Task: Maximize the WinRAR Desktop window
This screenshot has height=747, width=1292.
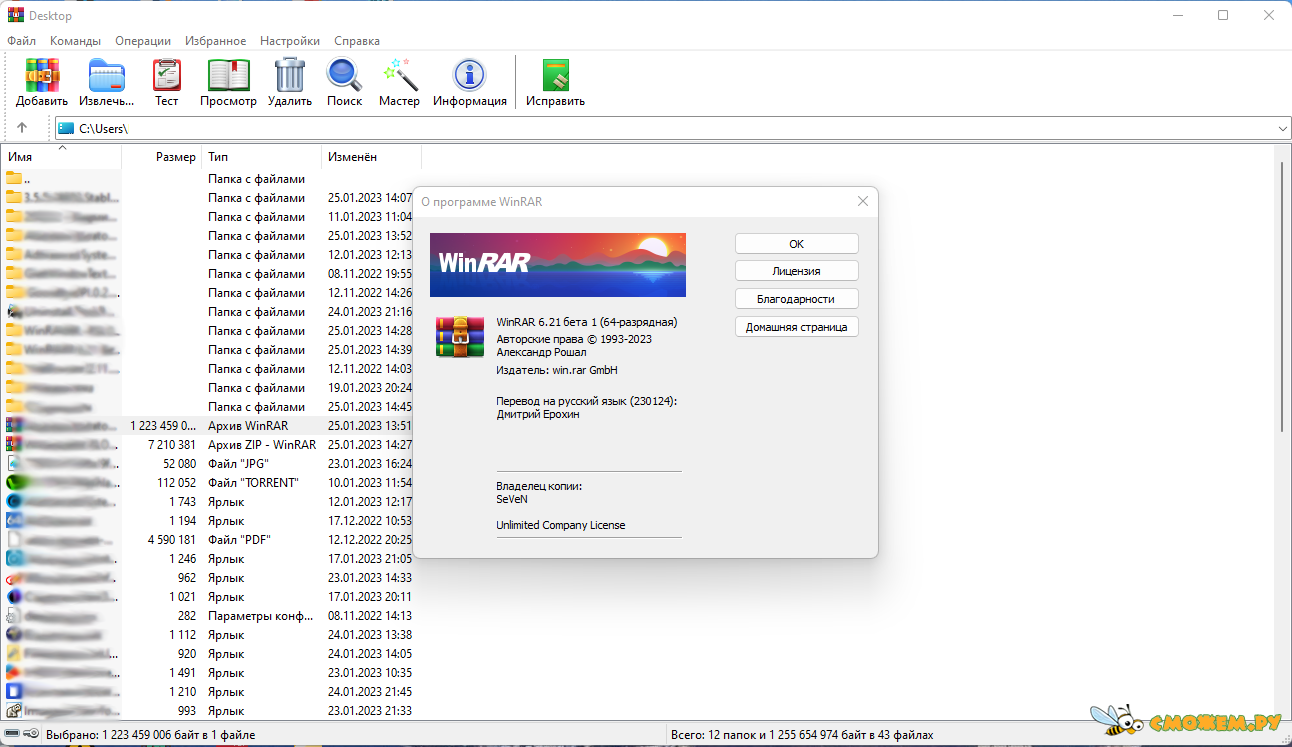Action: point(1222,15)
